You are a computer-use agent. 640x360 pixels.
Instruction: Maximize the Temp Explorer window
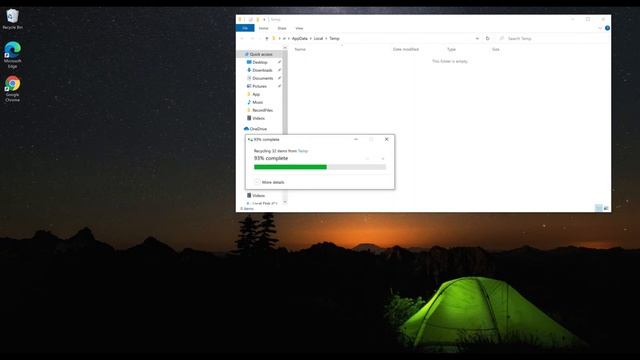tap(588, 19)
